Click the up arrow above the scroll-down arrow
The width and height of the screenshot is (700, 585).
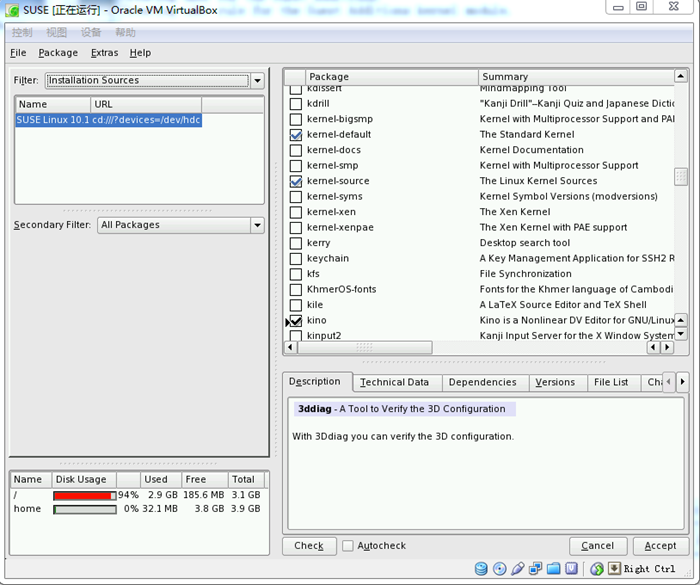coord(680,320)
